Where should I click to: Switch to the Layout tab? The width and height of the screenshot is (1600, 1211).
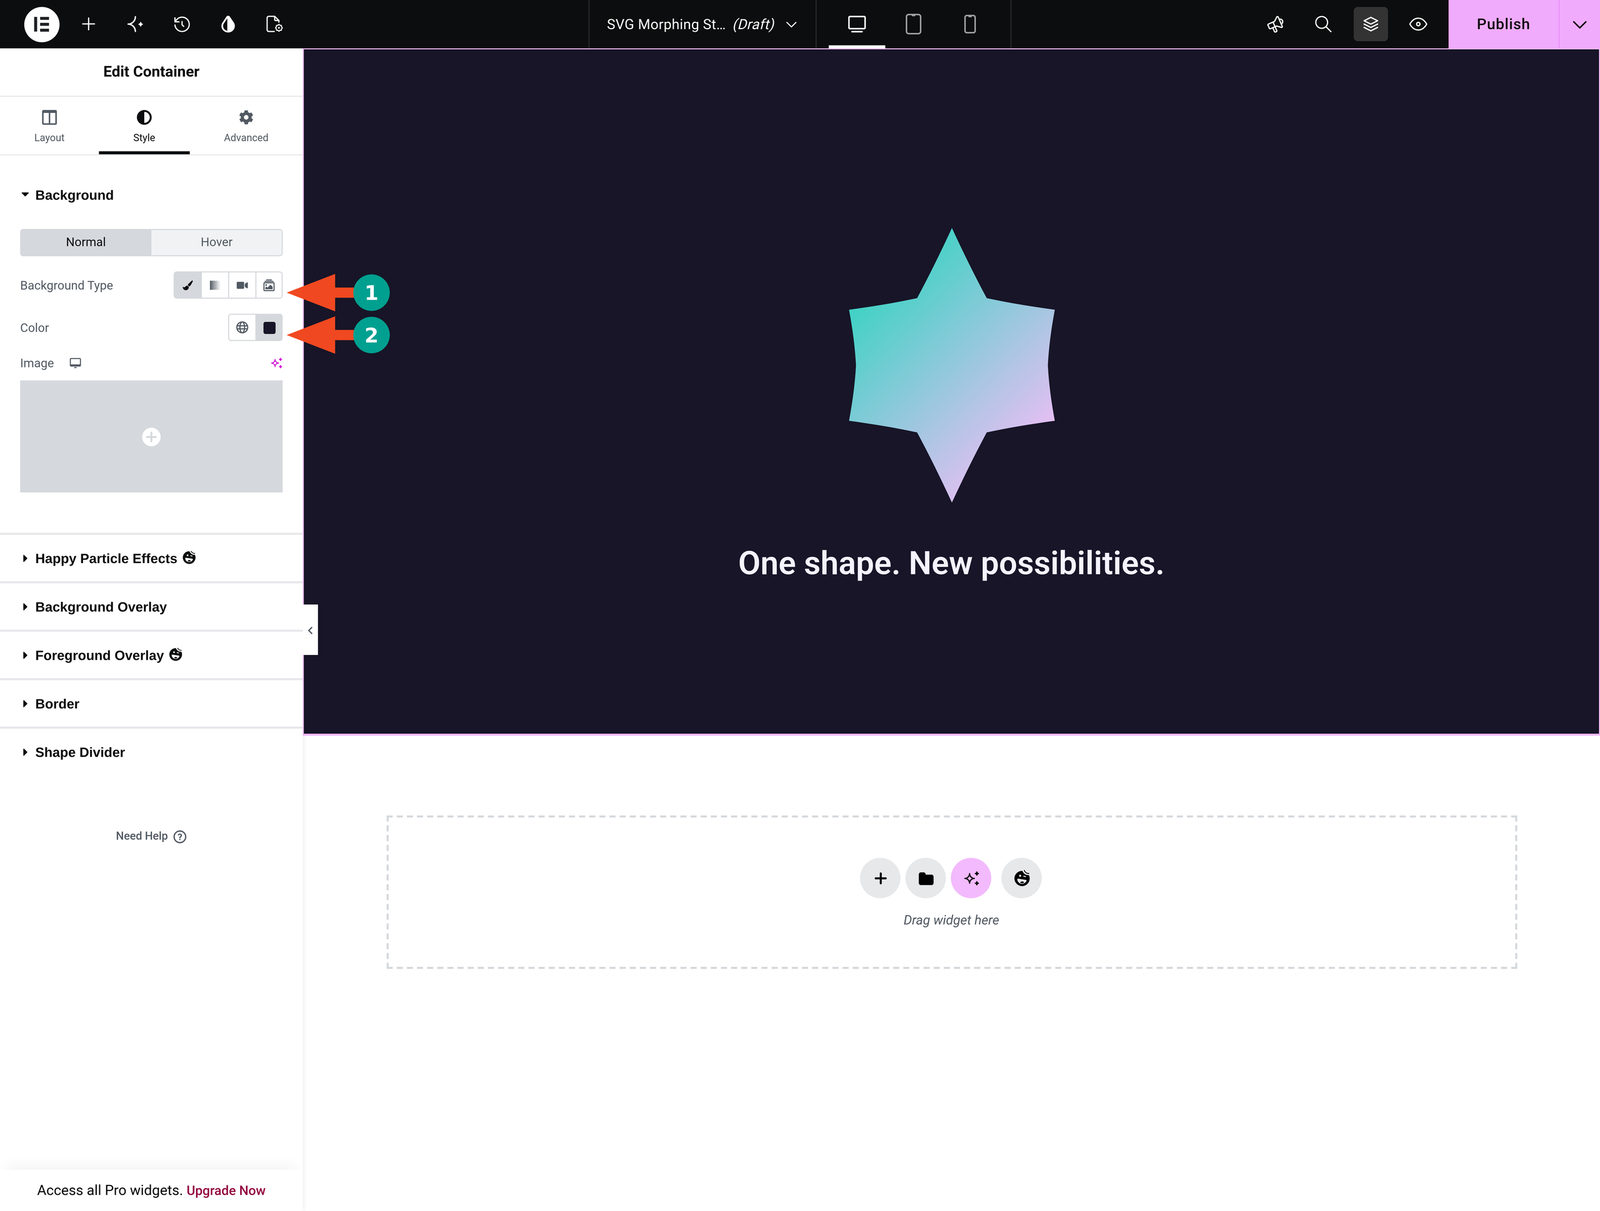49,126
